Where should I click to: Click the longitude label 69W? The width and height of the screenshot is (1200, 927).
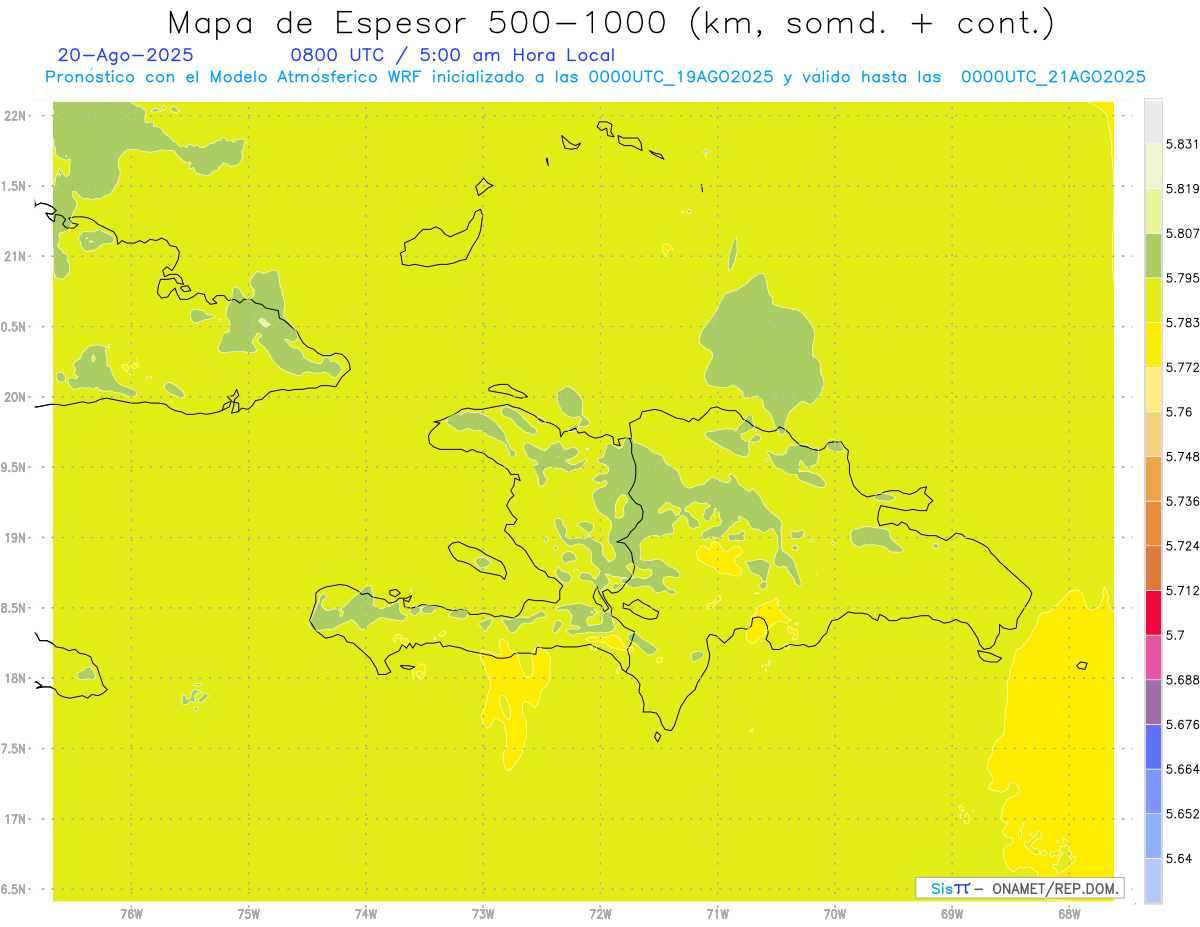coord(951,913)
